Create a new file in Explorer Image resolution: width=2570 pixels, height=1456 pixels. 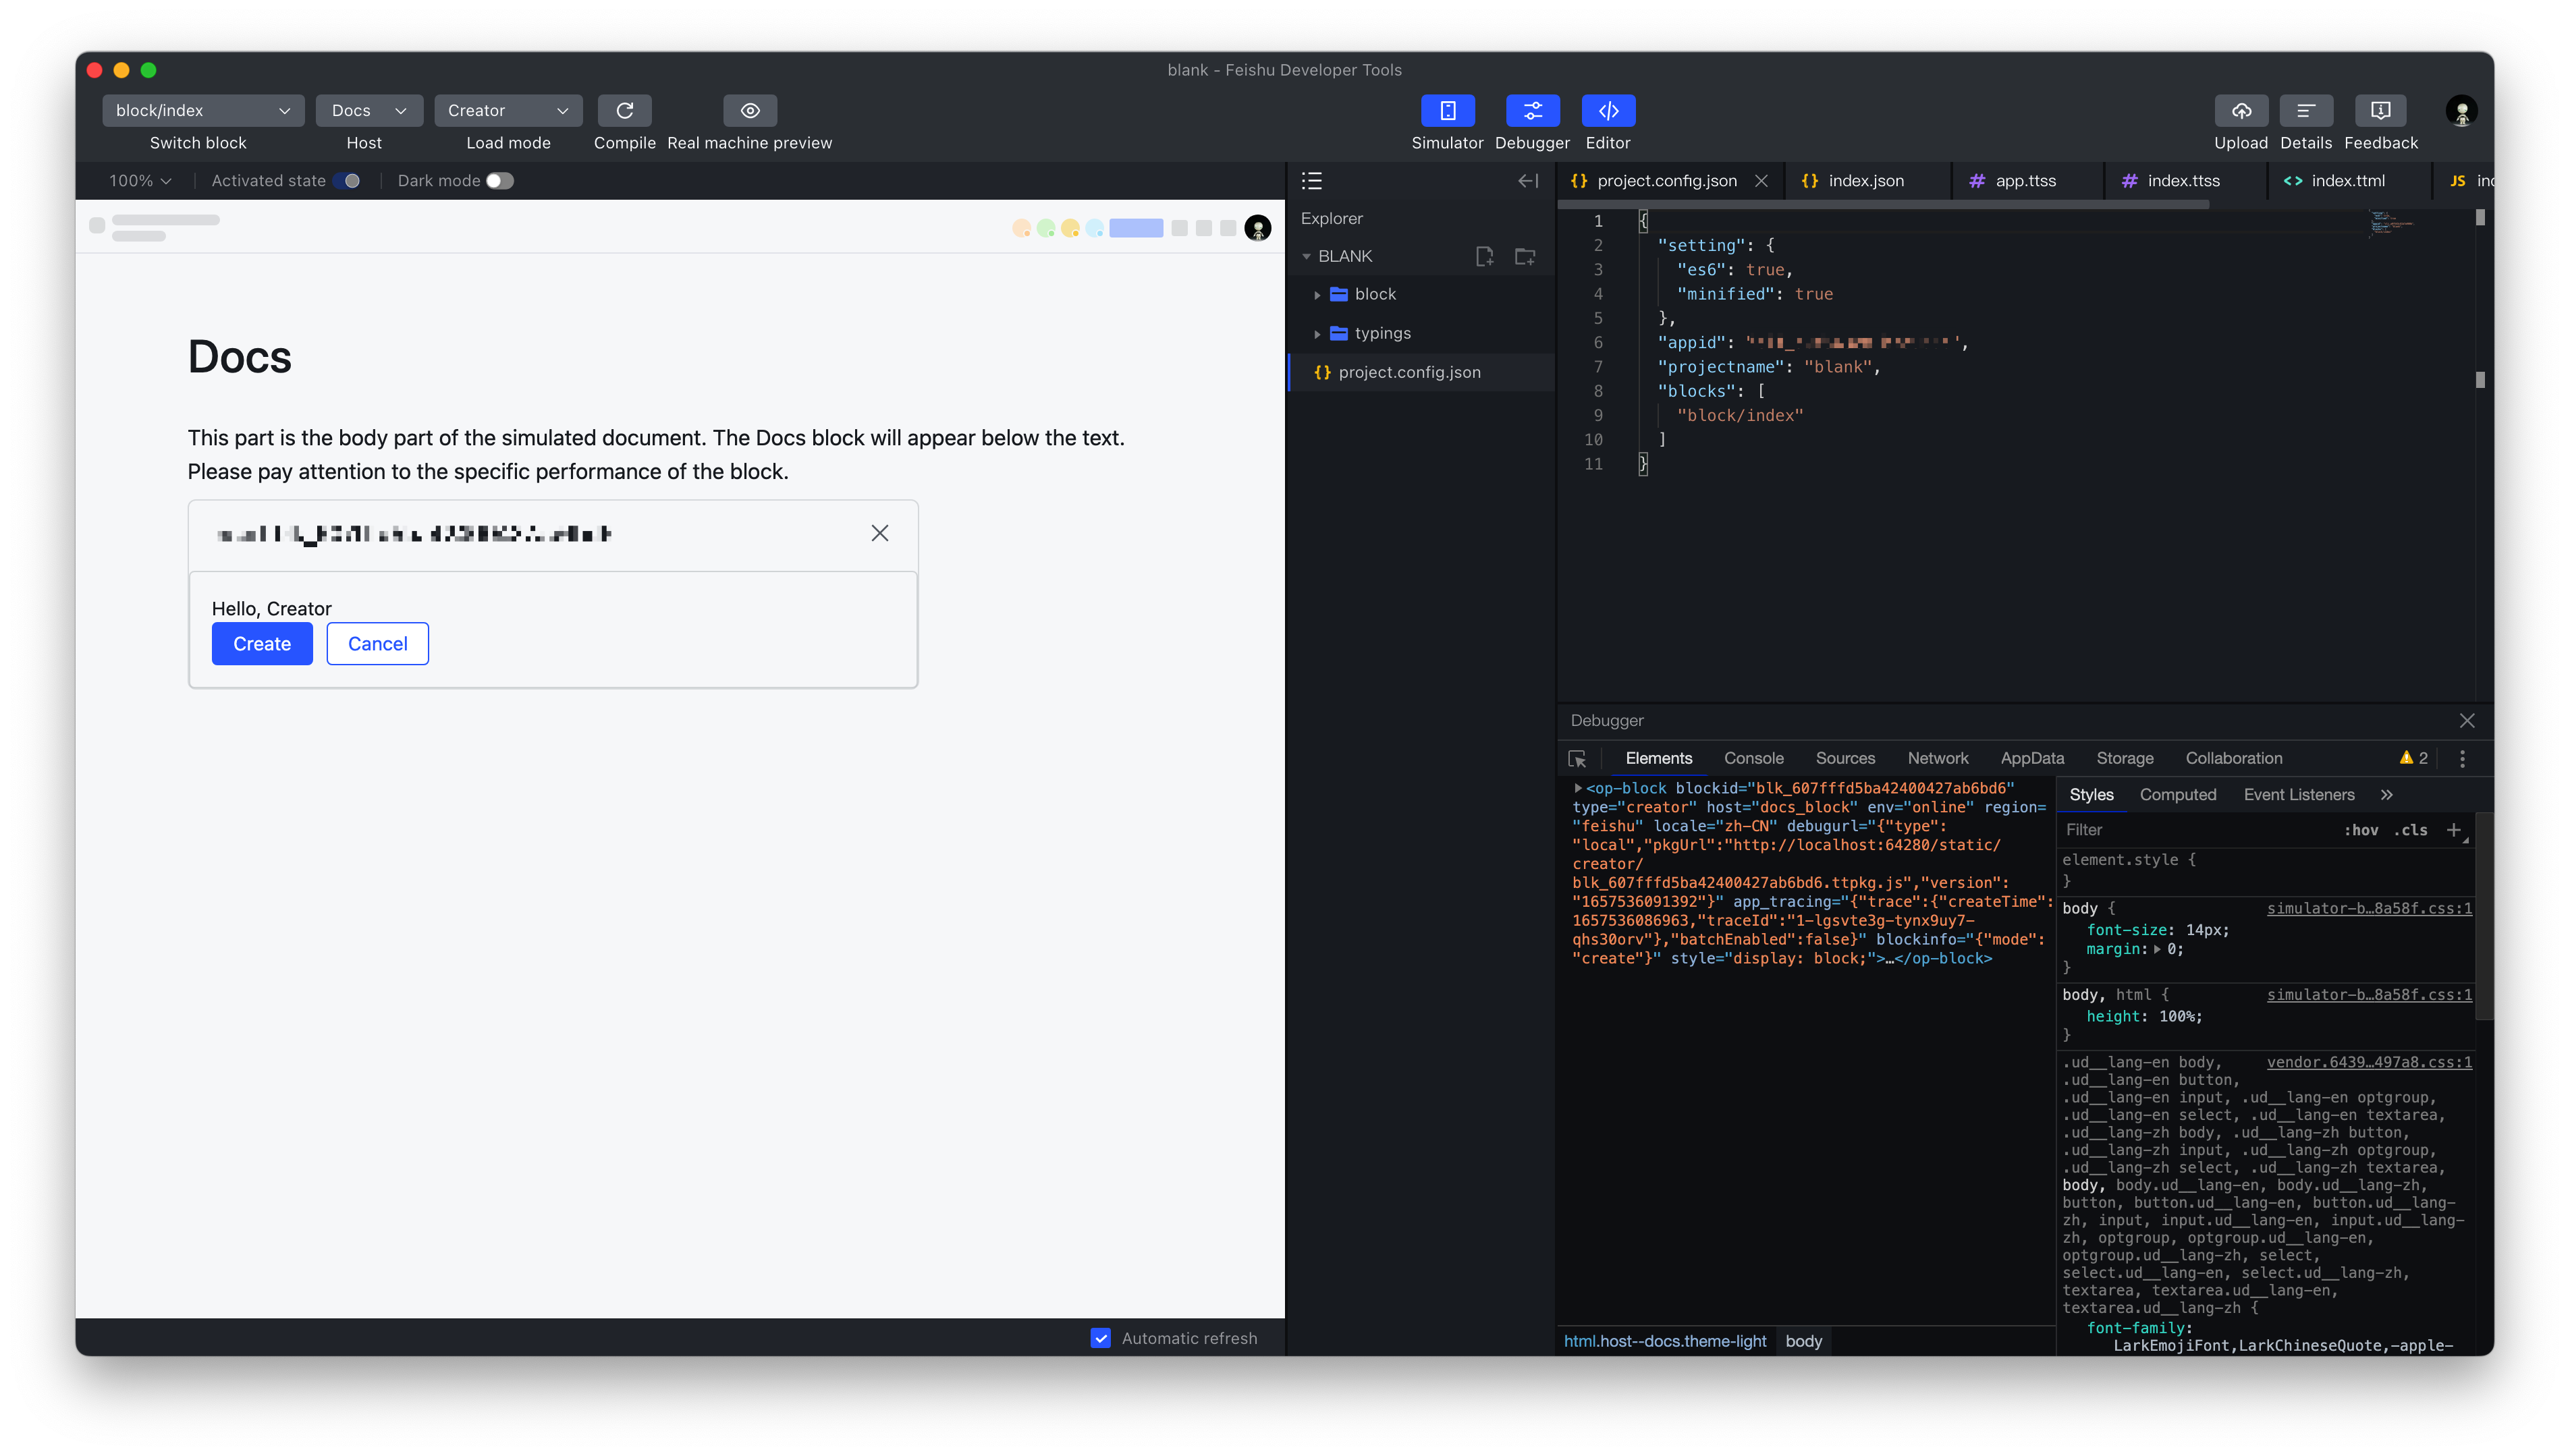coord(1484,256)
